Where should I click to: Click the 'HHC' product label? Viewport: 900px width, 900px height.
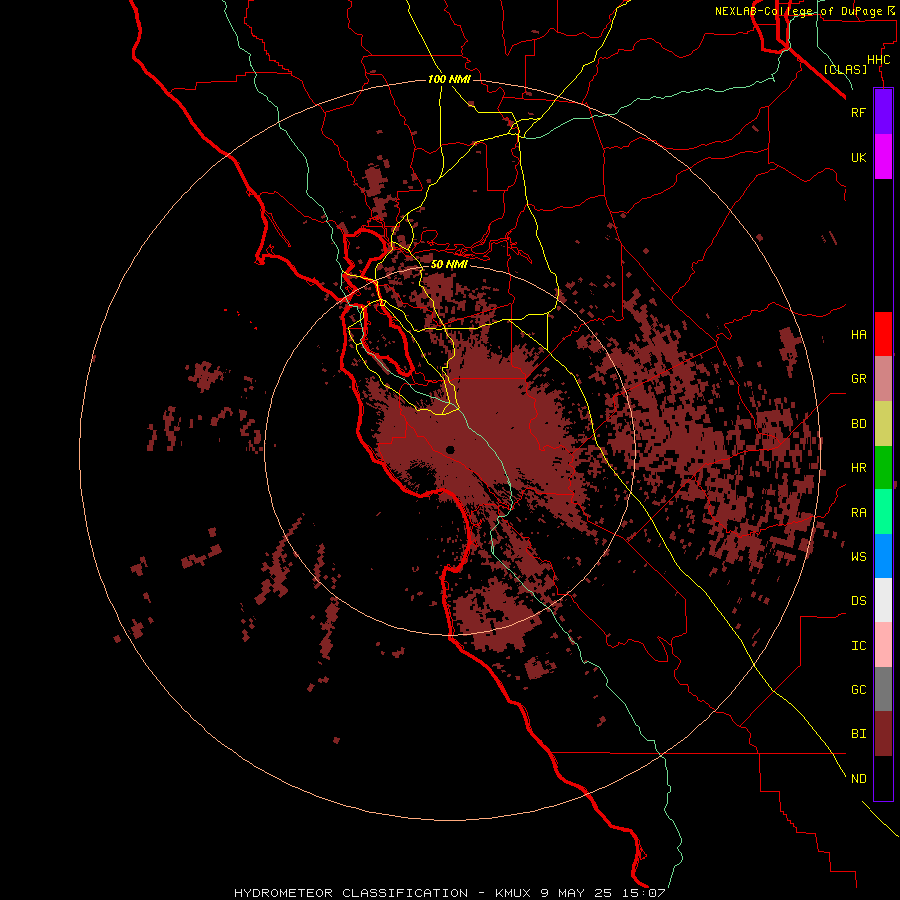click(878, 60)
